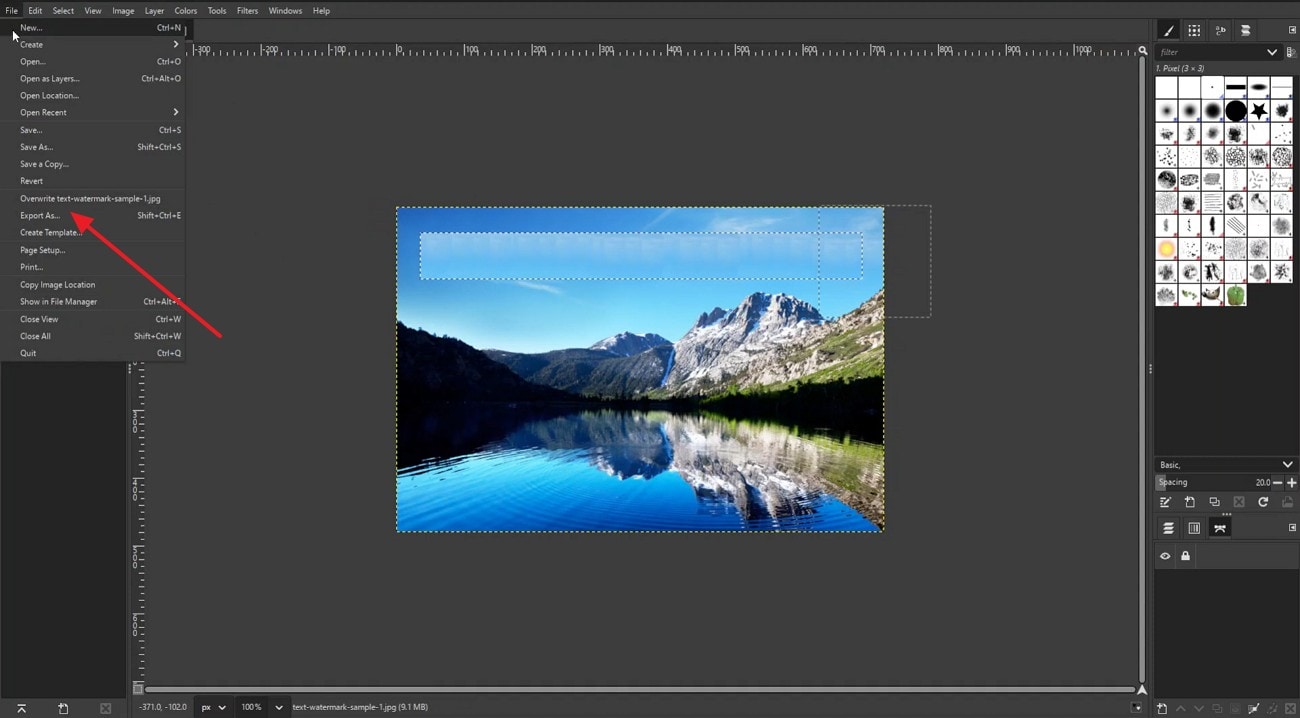This screenshot has width=1300, height=718.
Task: Open the px unit dropdown in the status bar
Action: tap(213, 707)
